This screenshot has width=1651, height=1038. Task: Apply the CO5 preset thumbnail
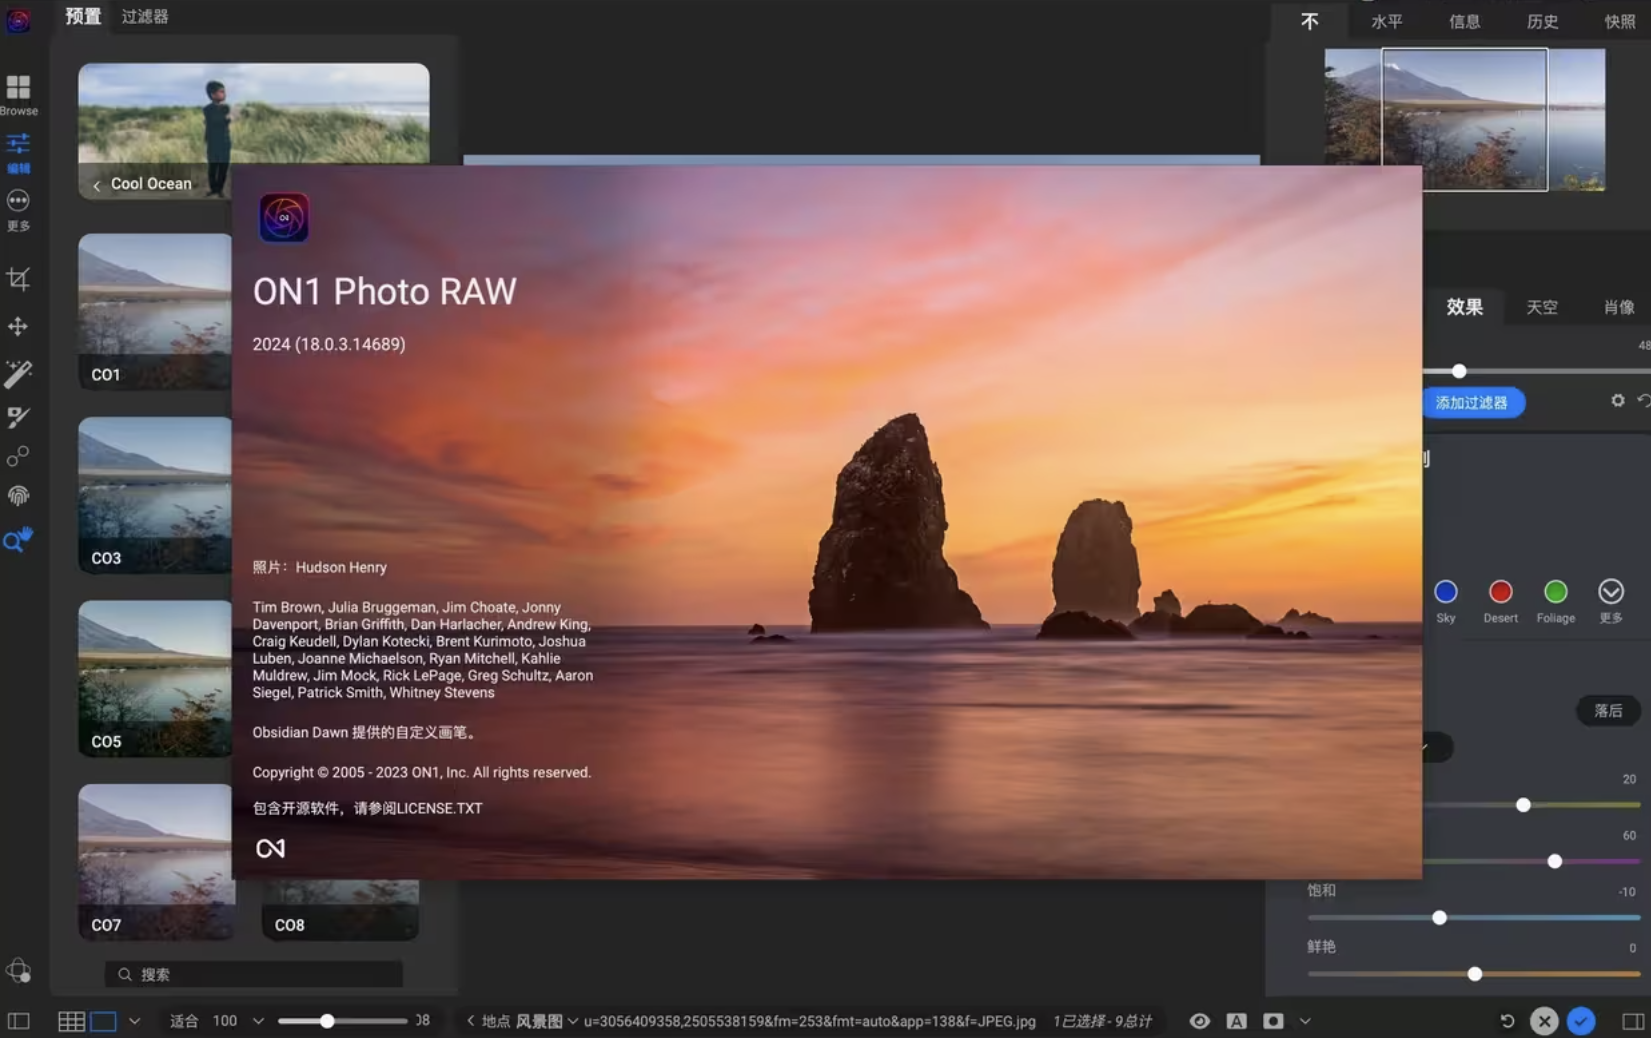(x=155, y=678)
